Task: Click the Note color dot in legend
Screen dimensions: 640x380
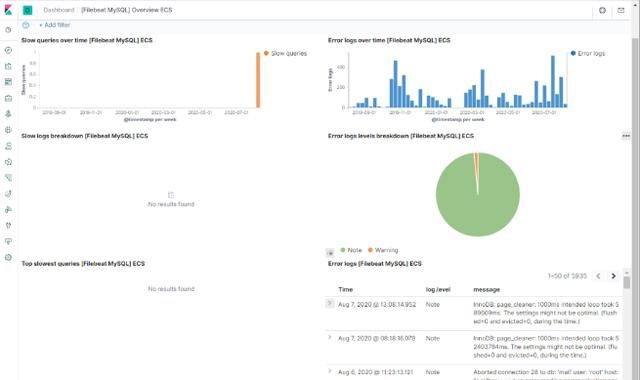Action: tap(343, 250)
